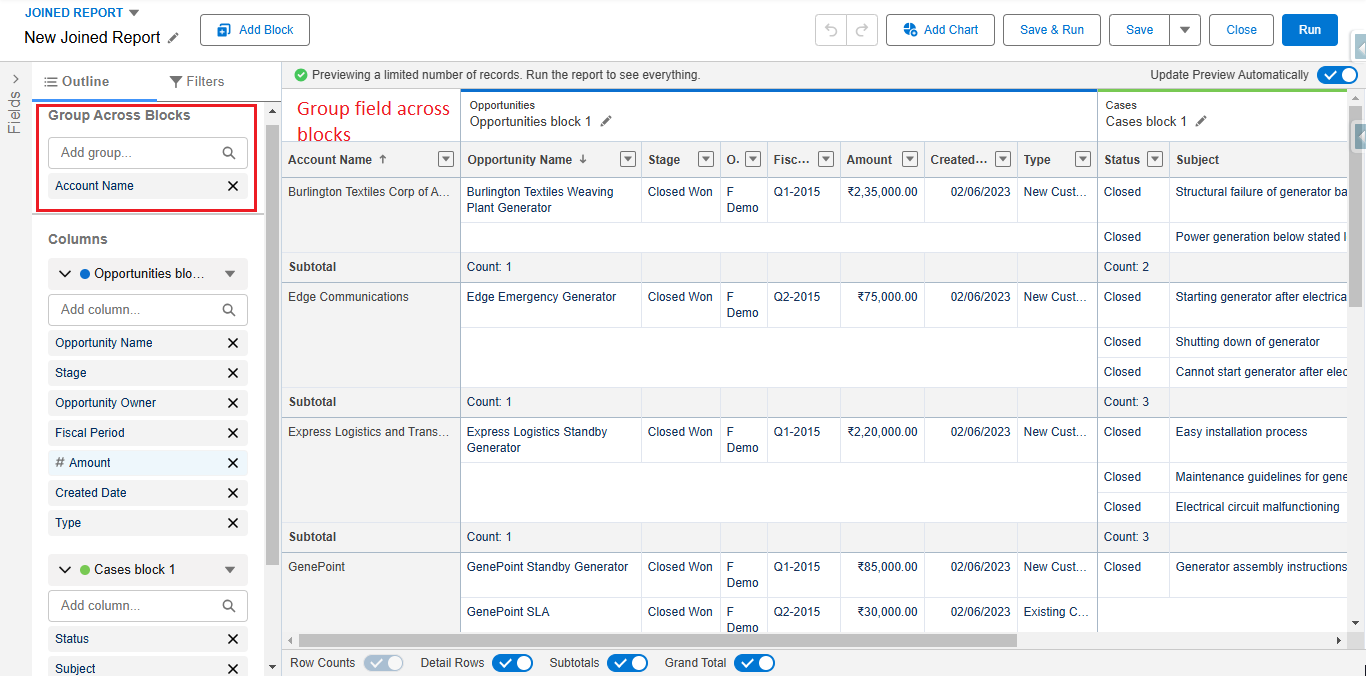Image resolution: width=1366 pixels, height=676 pixels.
Task: Click the redo arrow icon
Action: (862, 30)
